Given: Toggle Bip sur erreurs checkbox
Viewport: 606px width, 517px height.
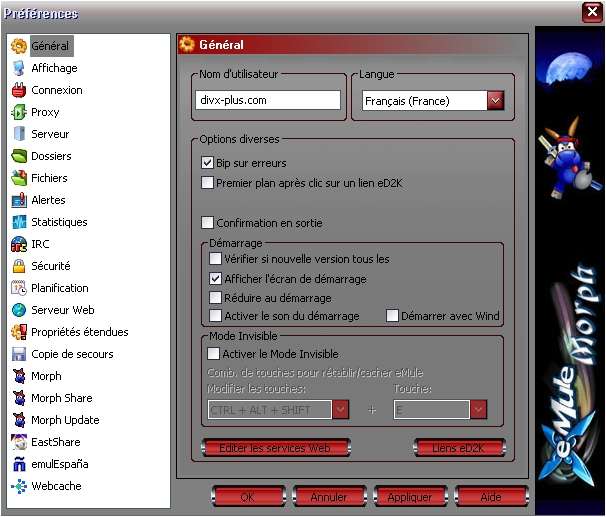Looking at the screenshot, I should [207, 163].
